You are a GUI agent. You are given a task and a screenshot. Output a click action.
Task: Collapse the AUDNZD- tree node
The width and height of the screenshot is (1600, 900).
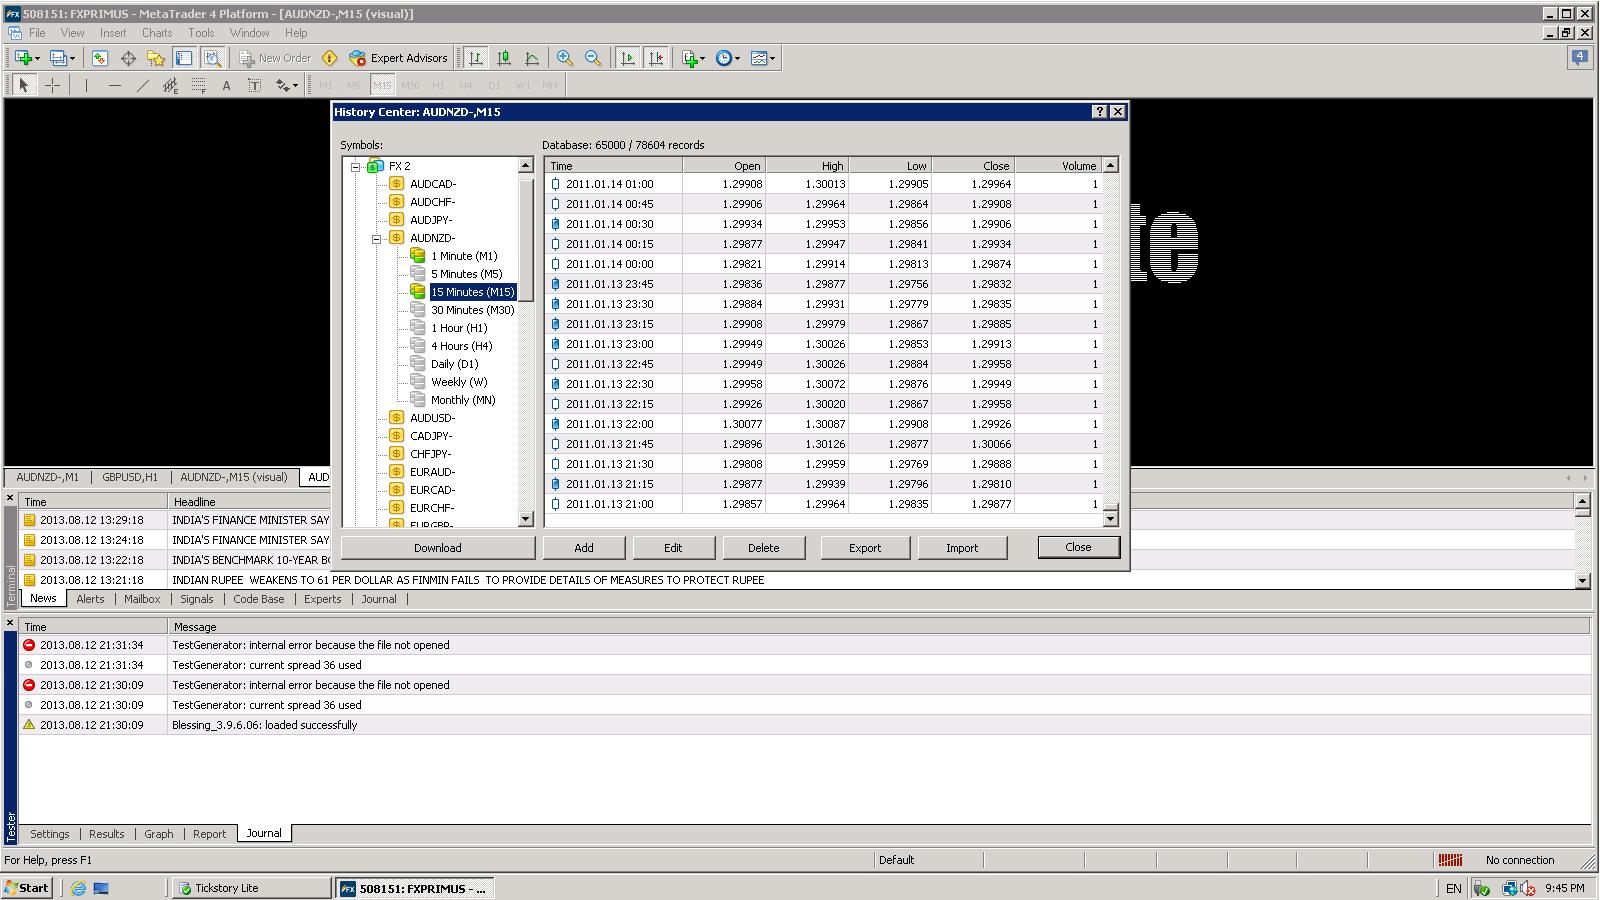(x=377, y=238)
